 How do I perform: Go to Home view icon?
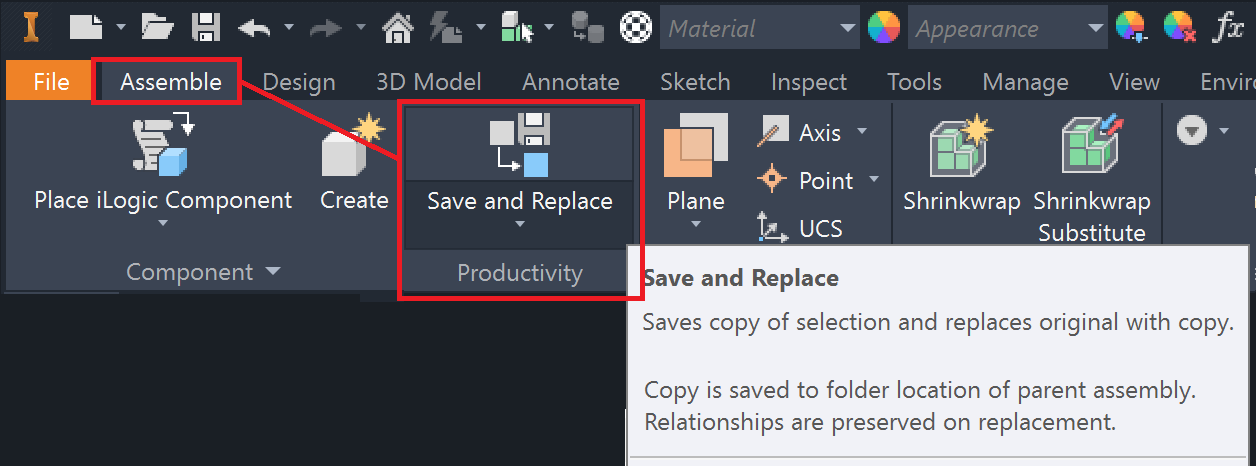pyautogui.click(x=398, y=27)
